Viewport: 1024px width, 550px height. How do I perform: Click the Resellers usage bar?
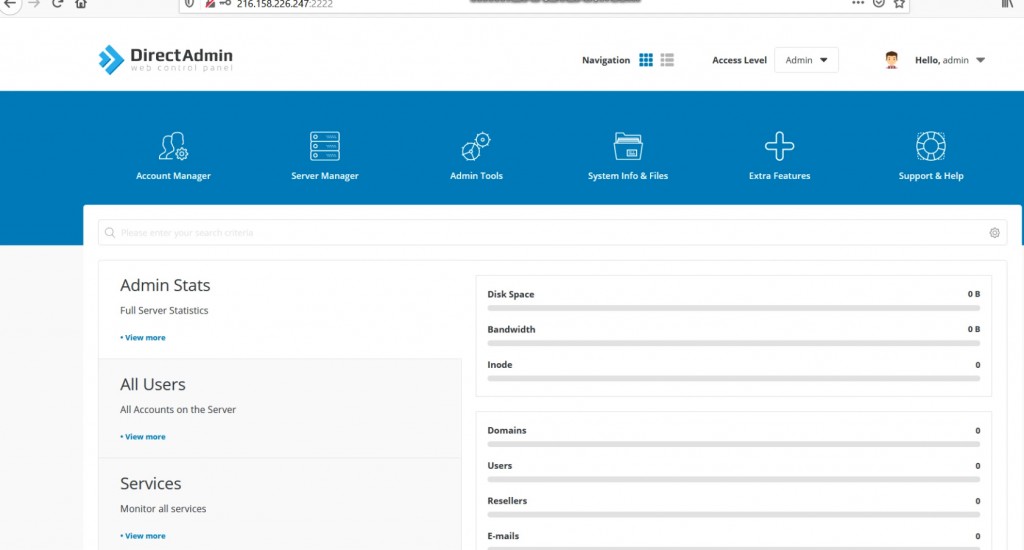tap(733, 515)
